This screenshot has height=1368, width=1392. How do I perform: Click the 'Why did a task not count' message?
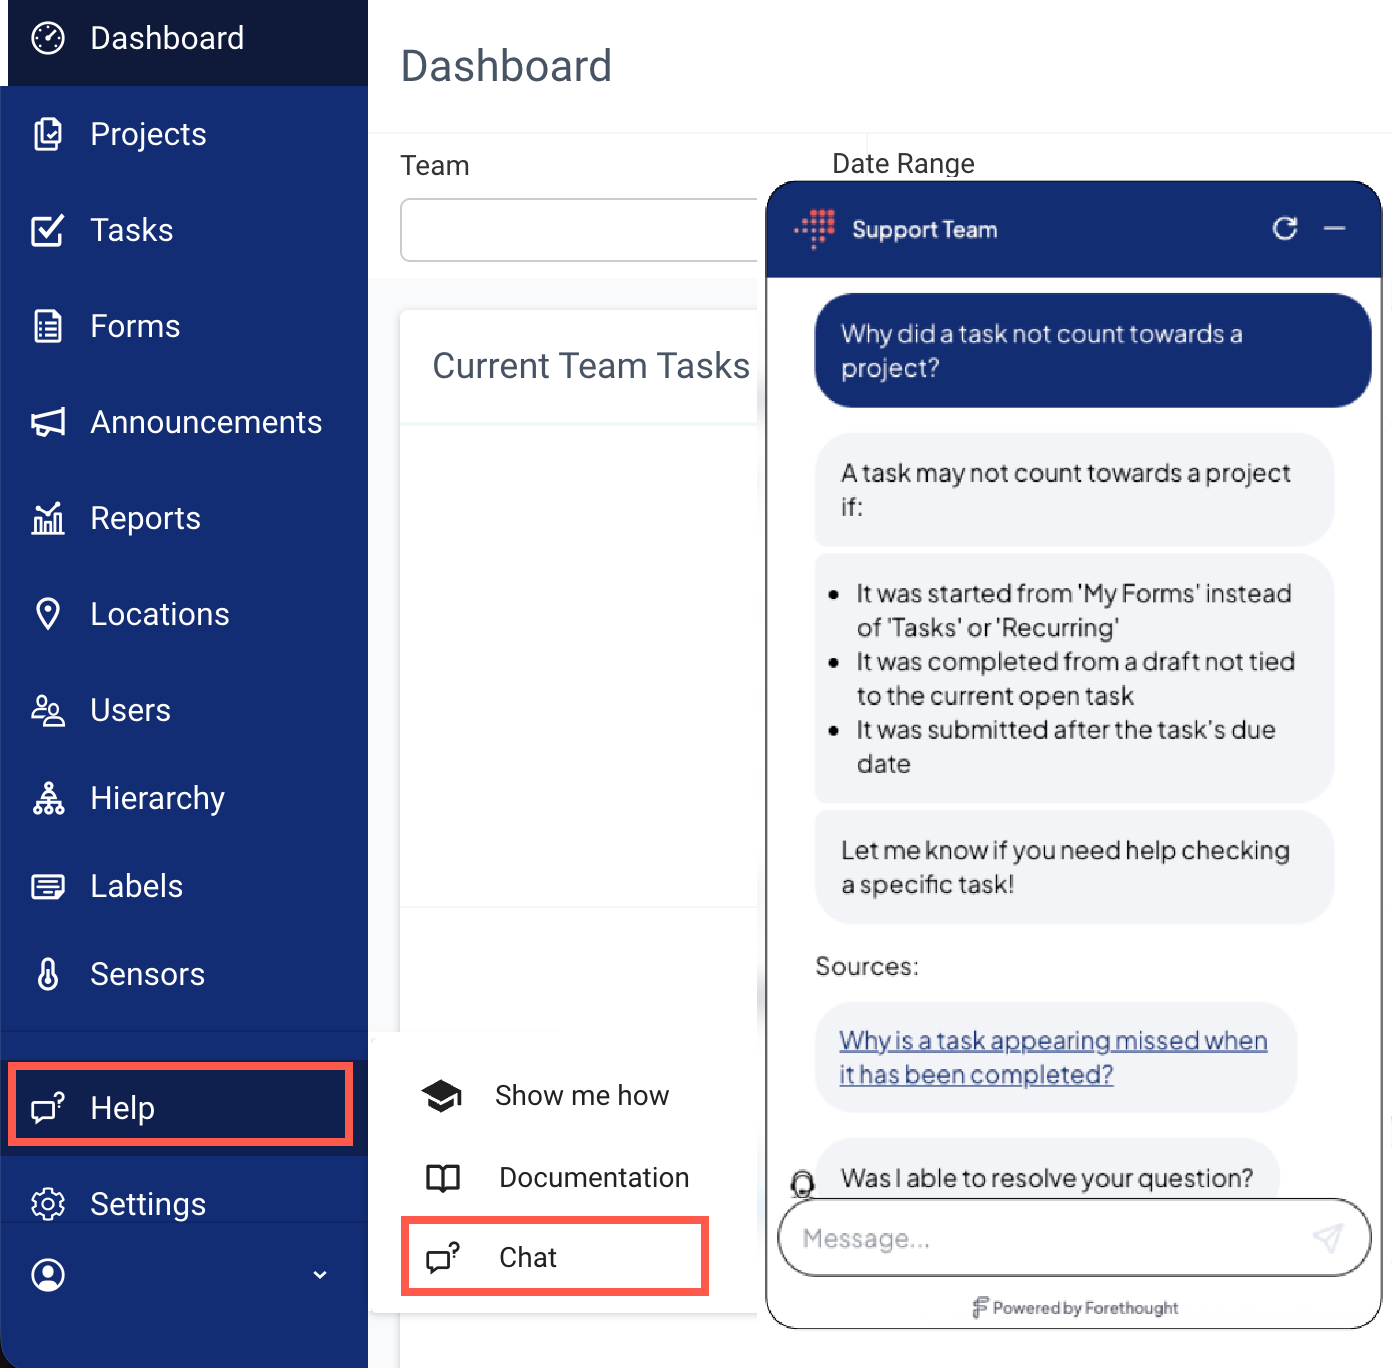point(1093,350)
